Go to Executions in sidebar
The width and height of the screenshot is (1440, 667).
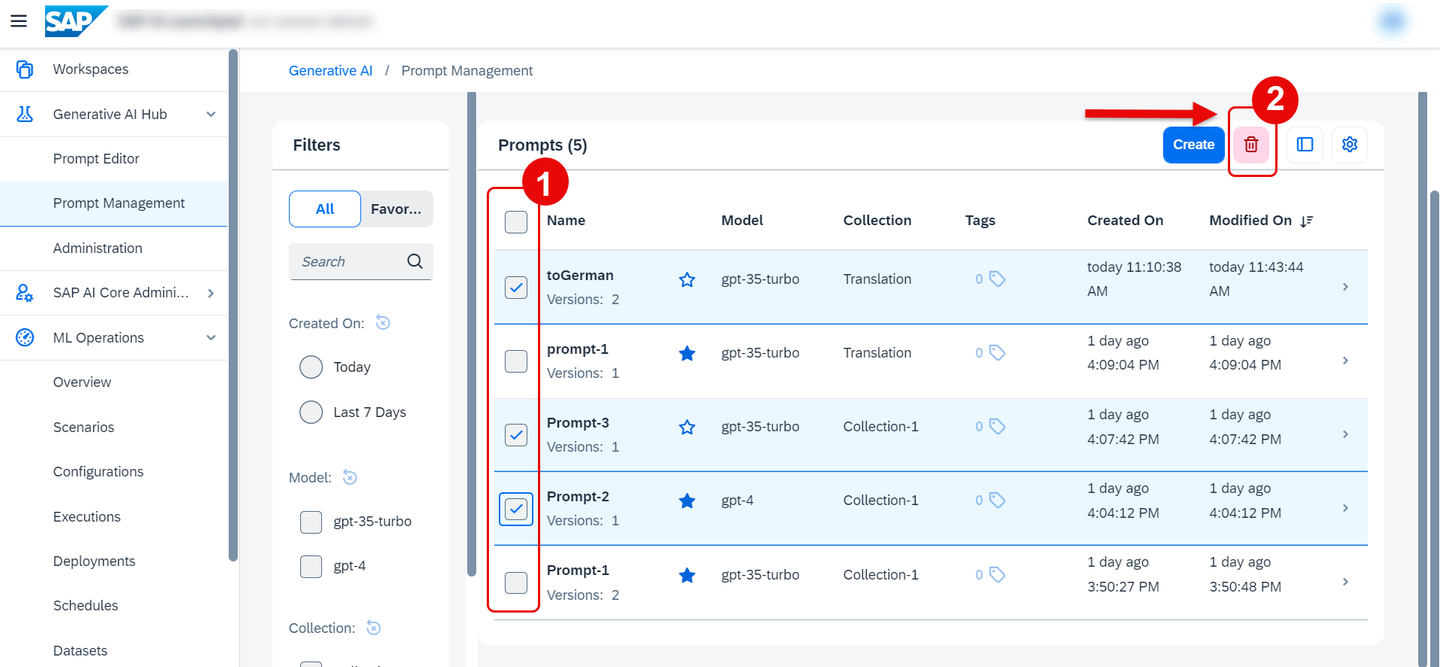(x=114, y=517)
